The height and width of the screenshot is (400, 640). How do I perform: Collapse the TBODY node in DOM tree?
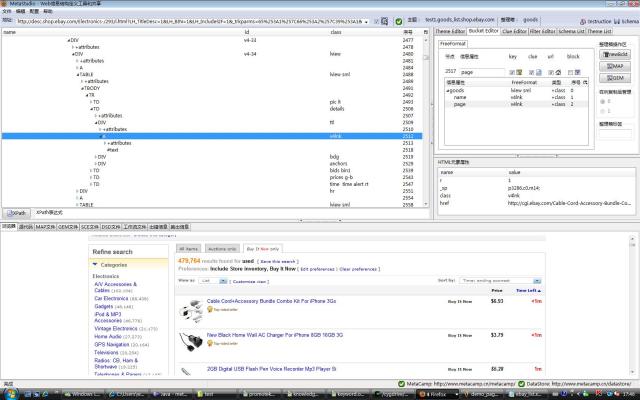coord(82,89)
